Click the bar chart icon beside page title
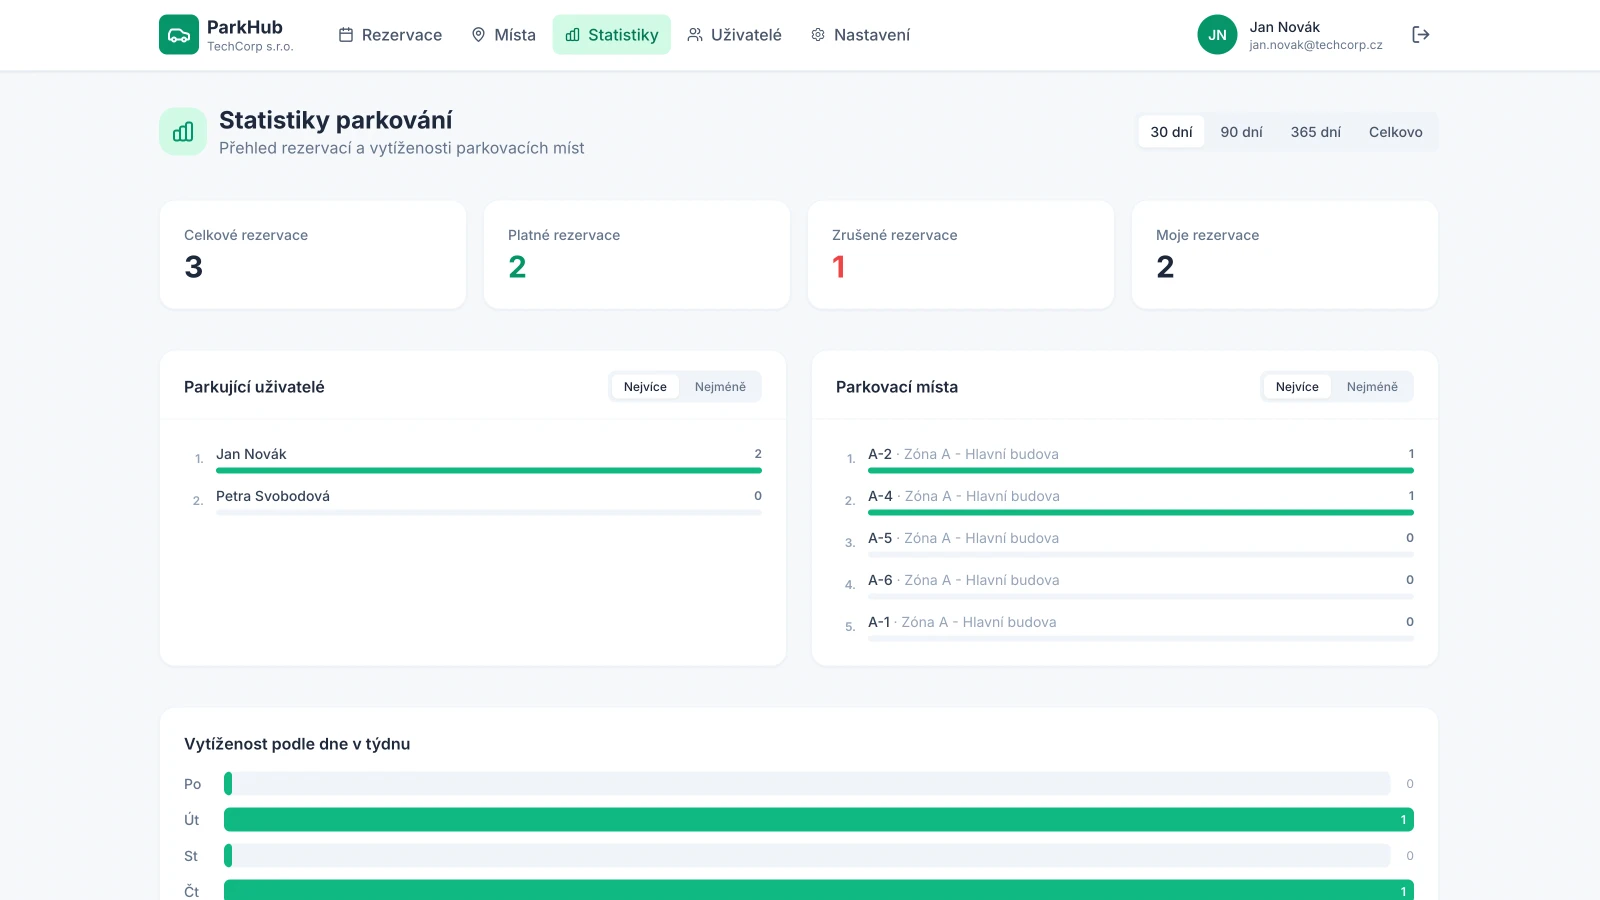Viewport: 1600px width, 900px height. coord(183,132)
